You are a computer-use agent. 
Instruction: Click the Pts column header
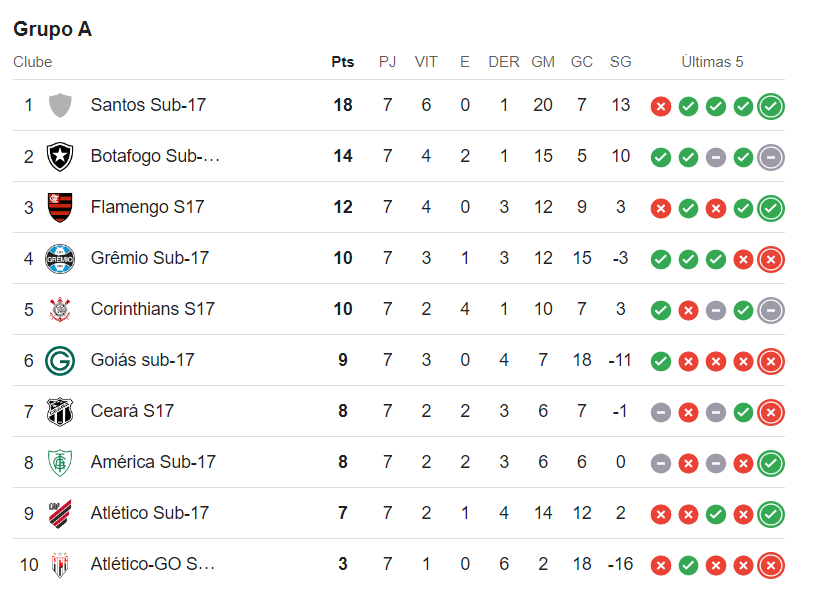click(343, 62)
